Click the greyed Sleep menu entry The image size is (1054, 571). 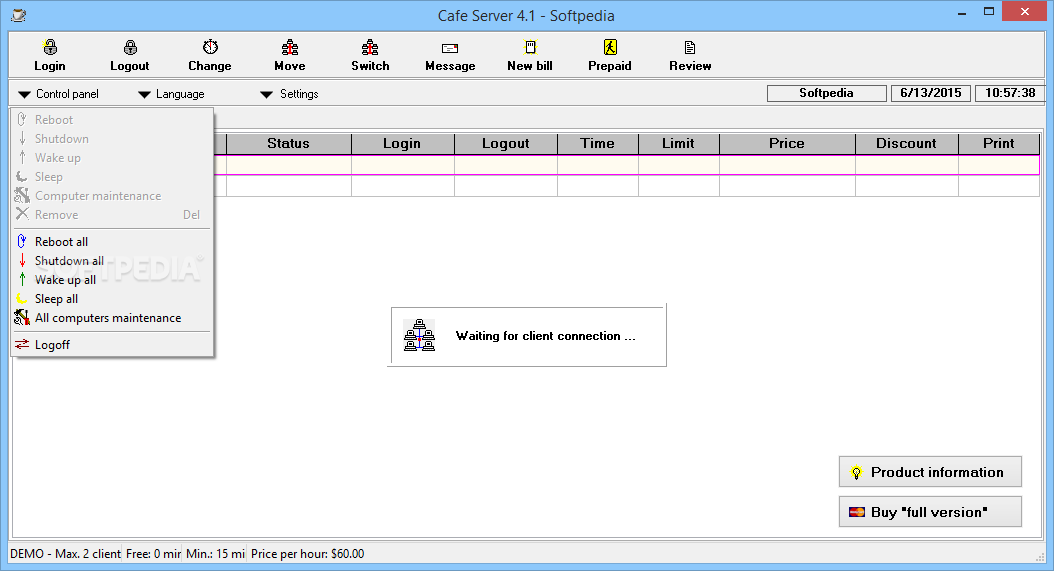tap(112, 176)
